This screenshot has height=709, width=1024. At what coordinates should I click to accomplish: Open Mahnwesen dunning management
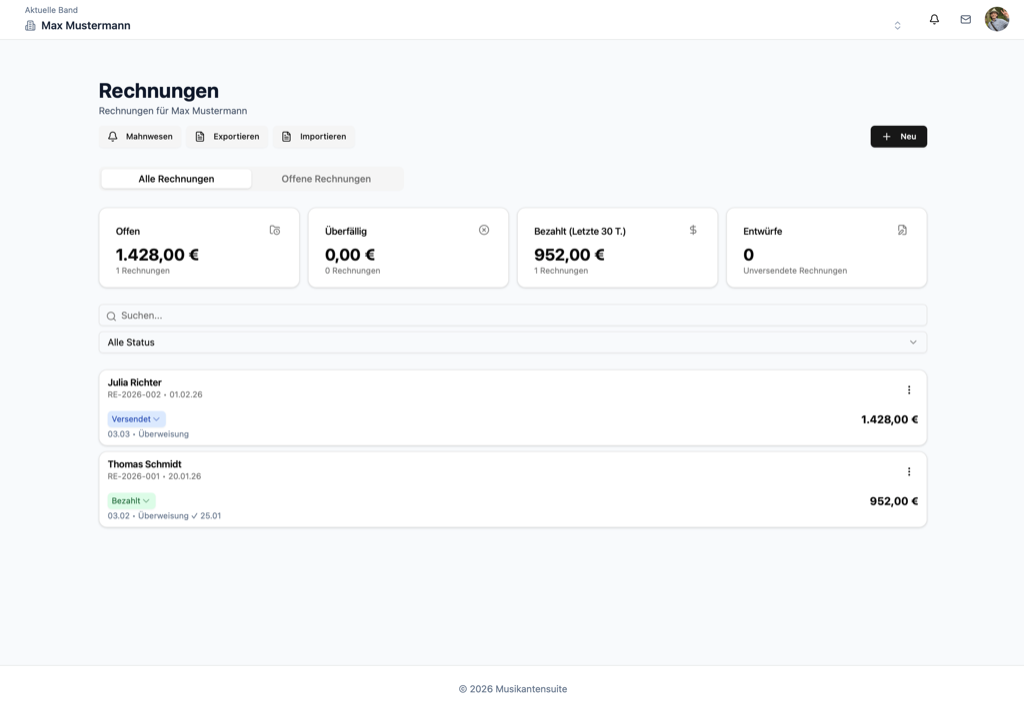140,136
